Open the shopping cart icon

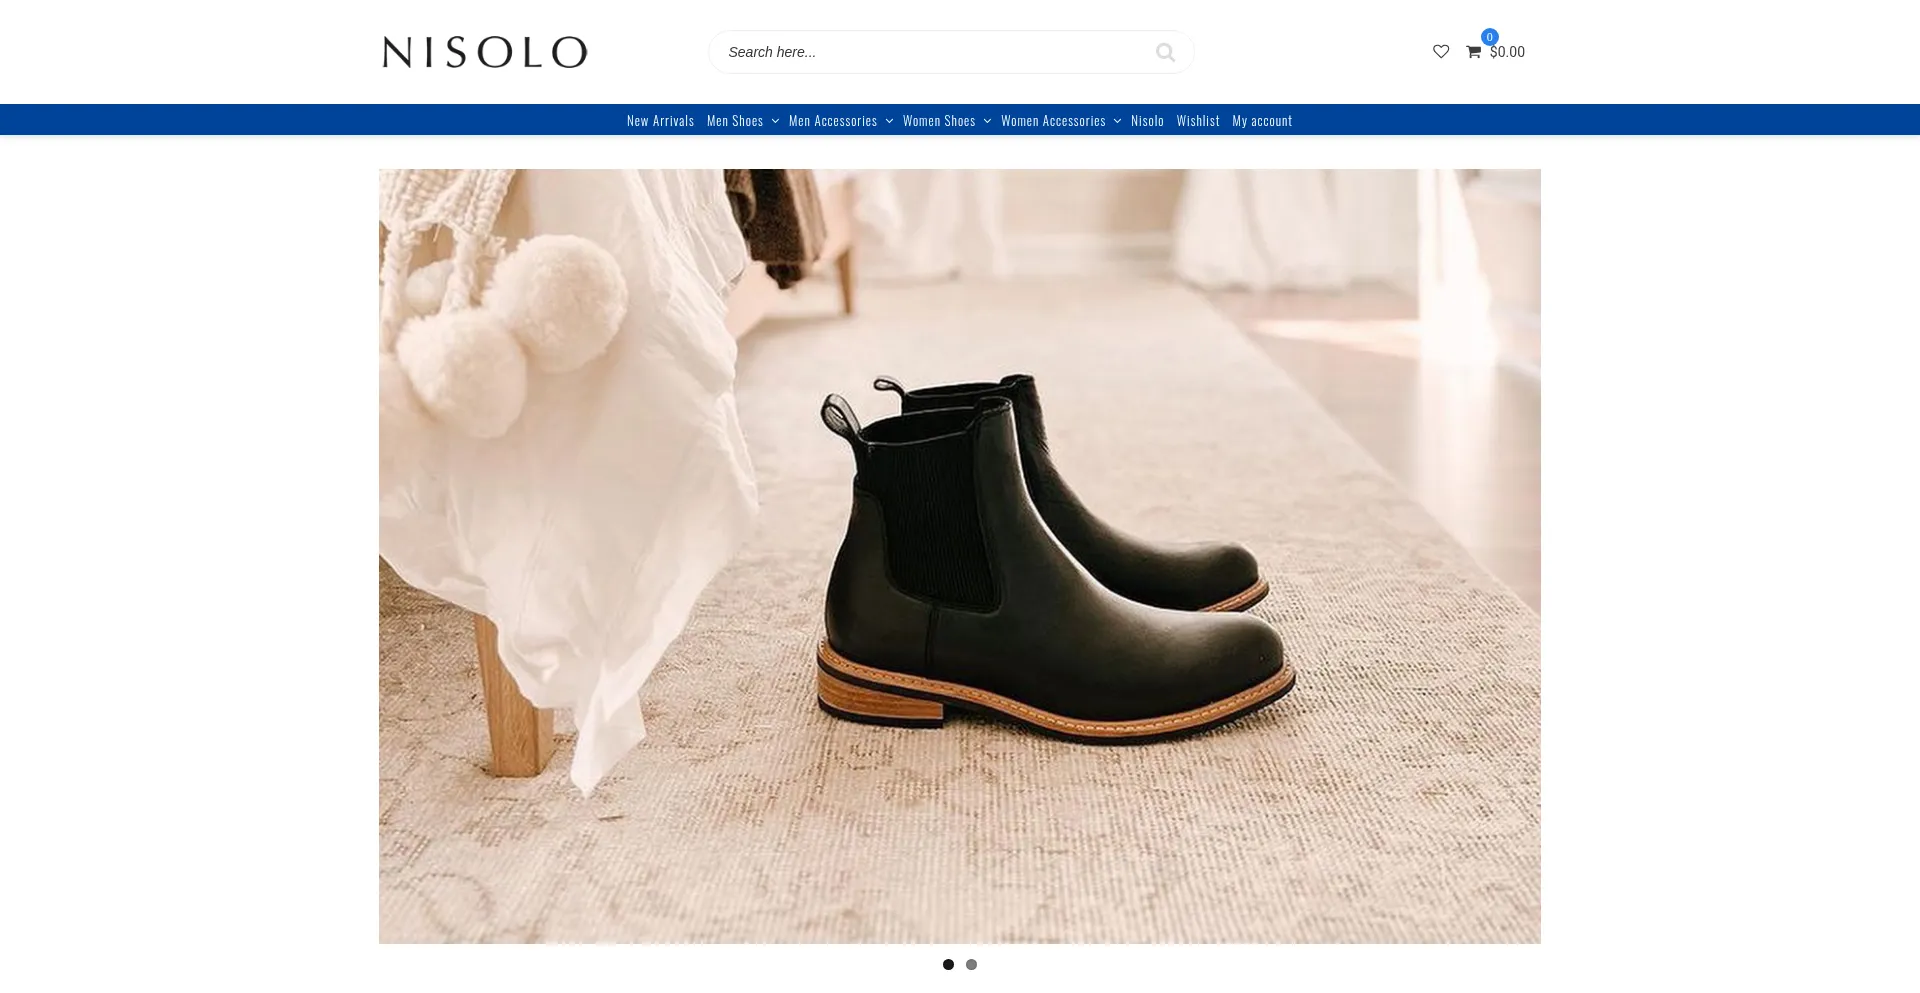click(1474, 52)
